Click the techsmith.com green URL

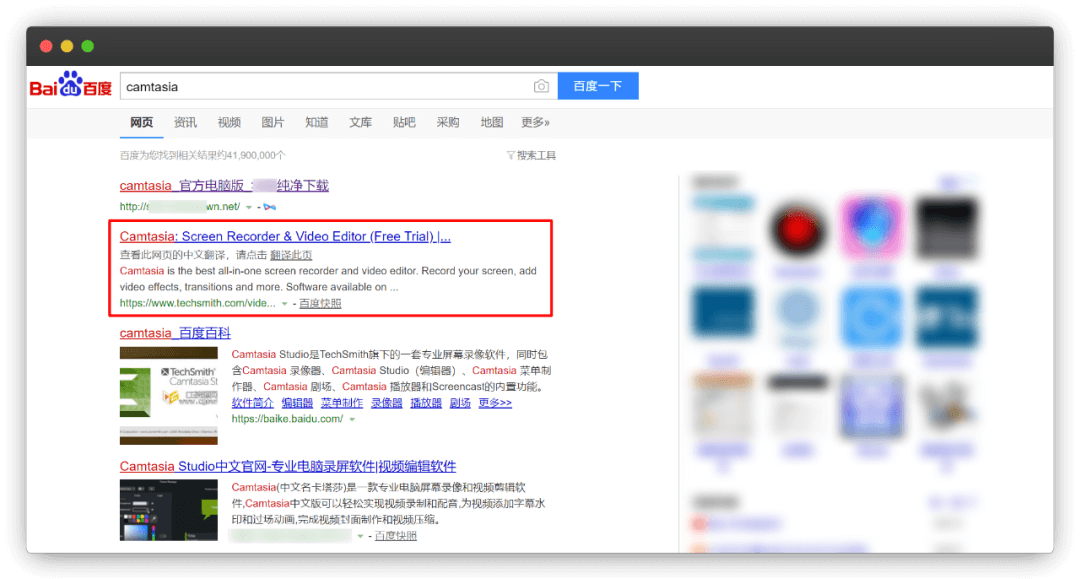[x=198, y=304]
